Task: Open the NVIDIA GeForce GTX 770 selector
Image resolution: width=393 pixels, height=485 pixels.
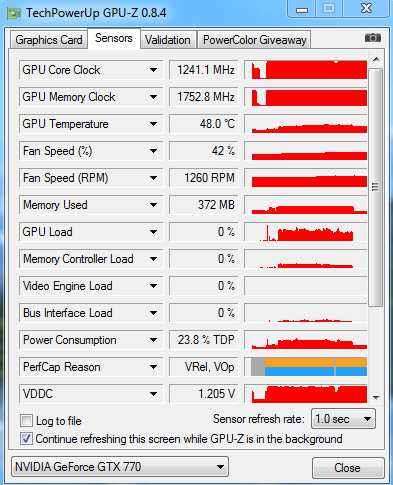Action: pos(120,467)
